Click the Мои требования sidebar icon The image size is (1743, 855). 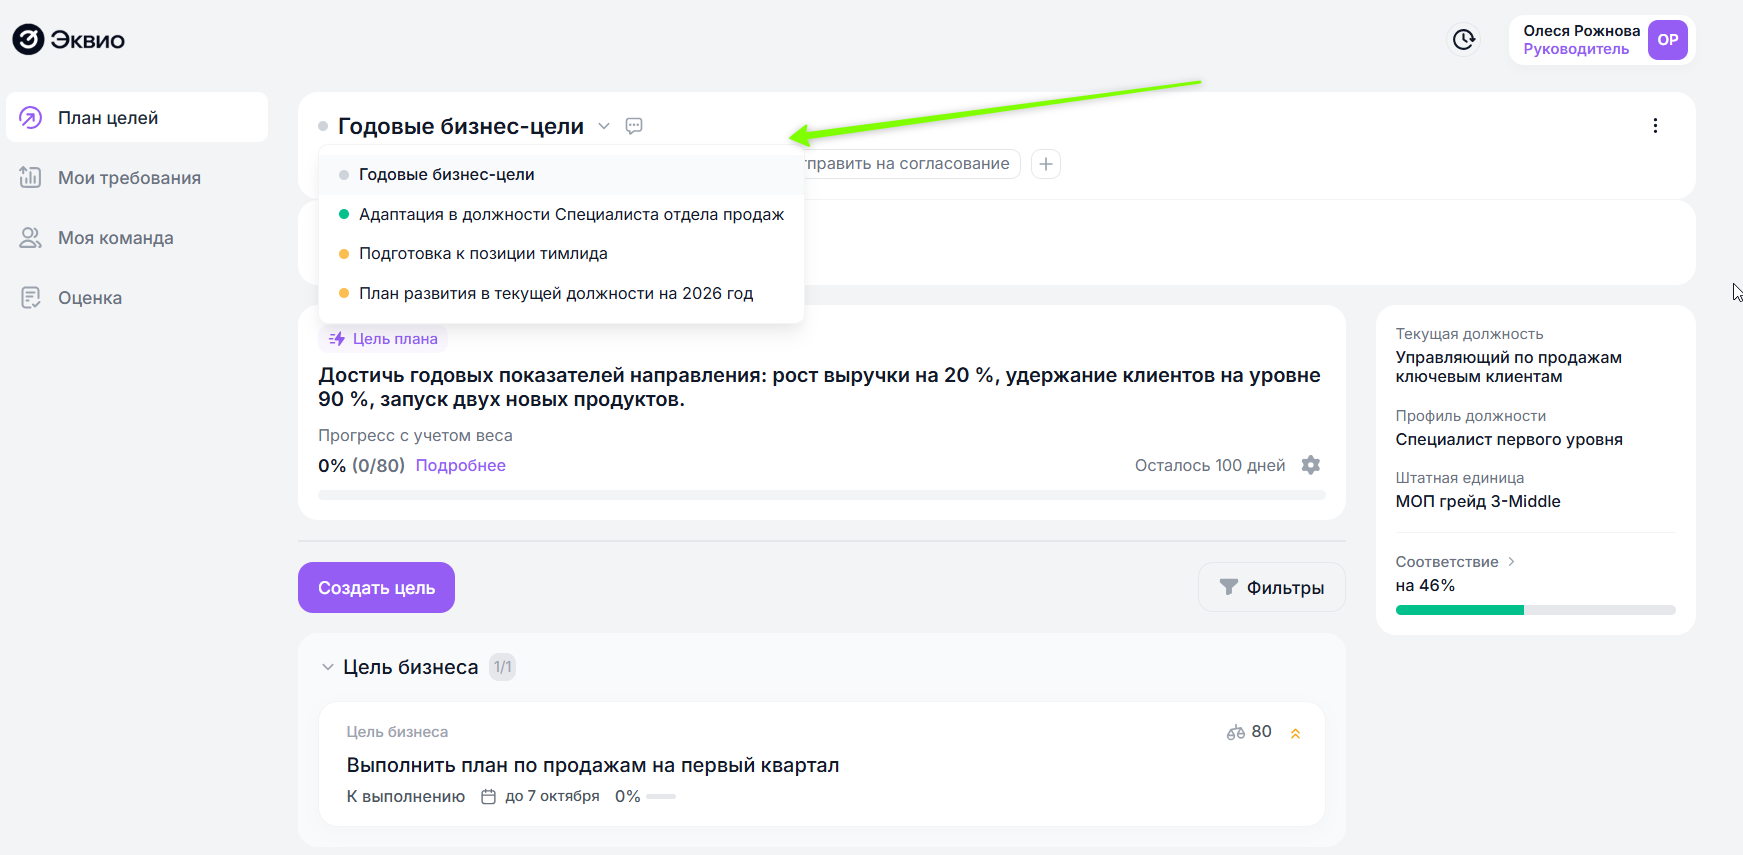(31, 178)
